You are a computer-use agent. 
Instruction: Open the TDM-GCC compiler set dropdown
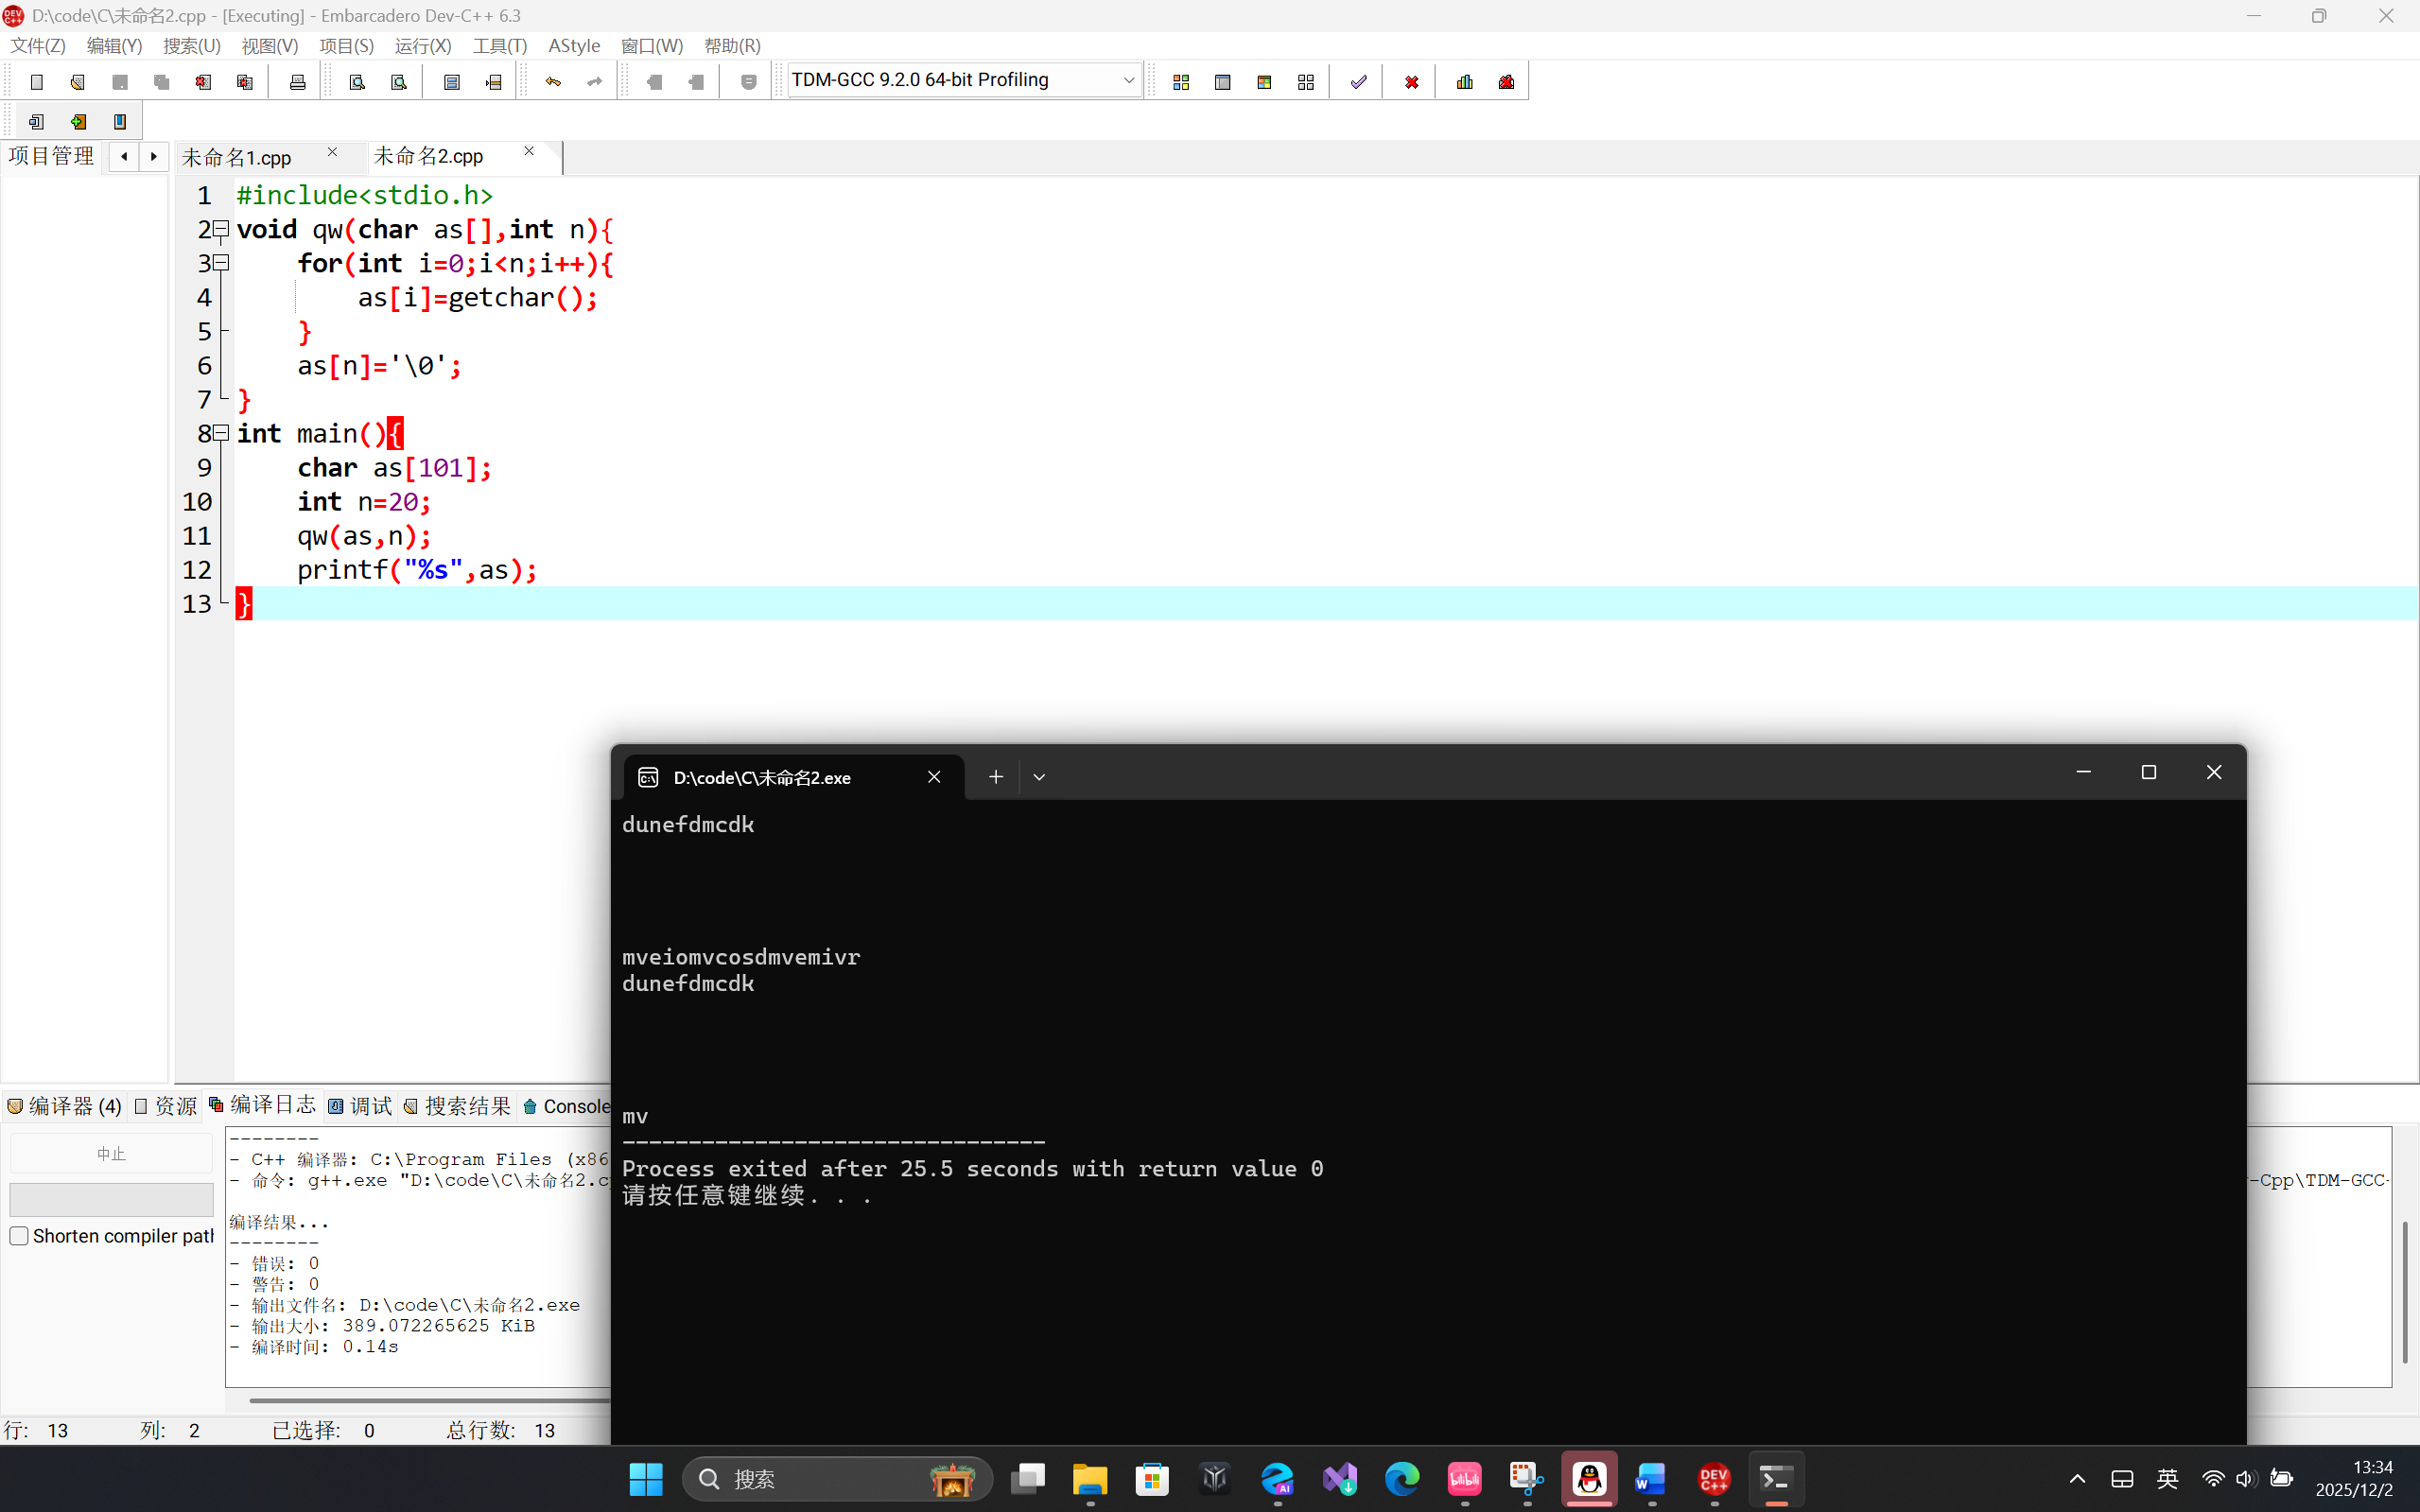[1128, 80]
